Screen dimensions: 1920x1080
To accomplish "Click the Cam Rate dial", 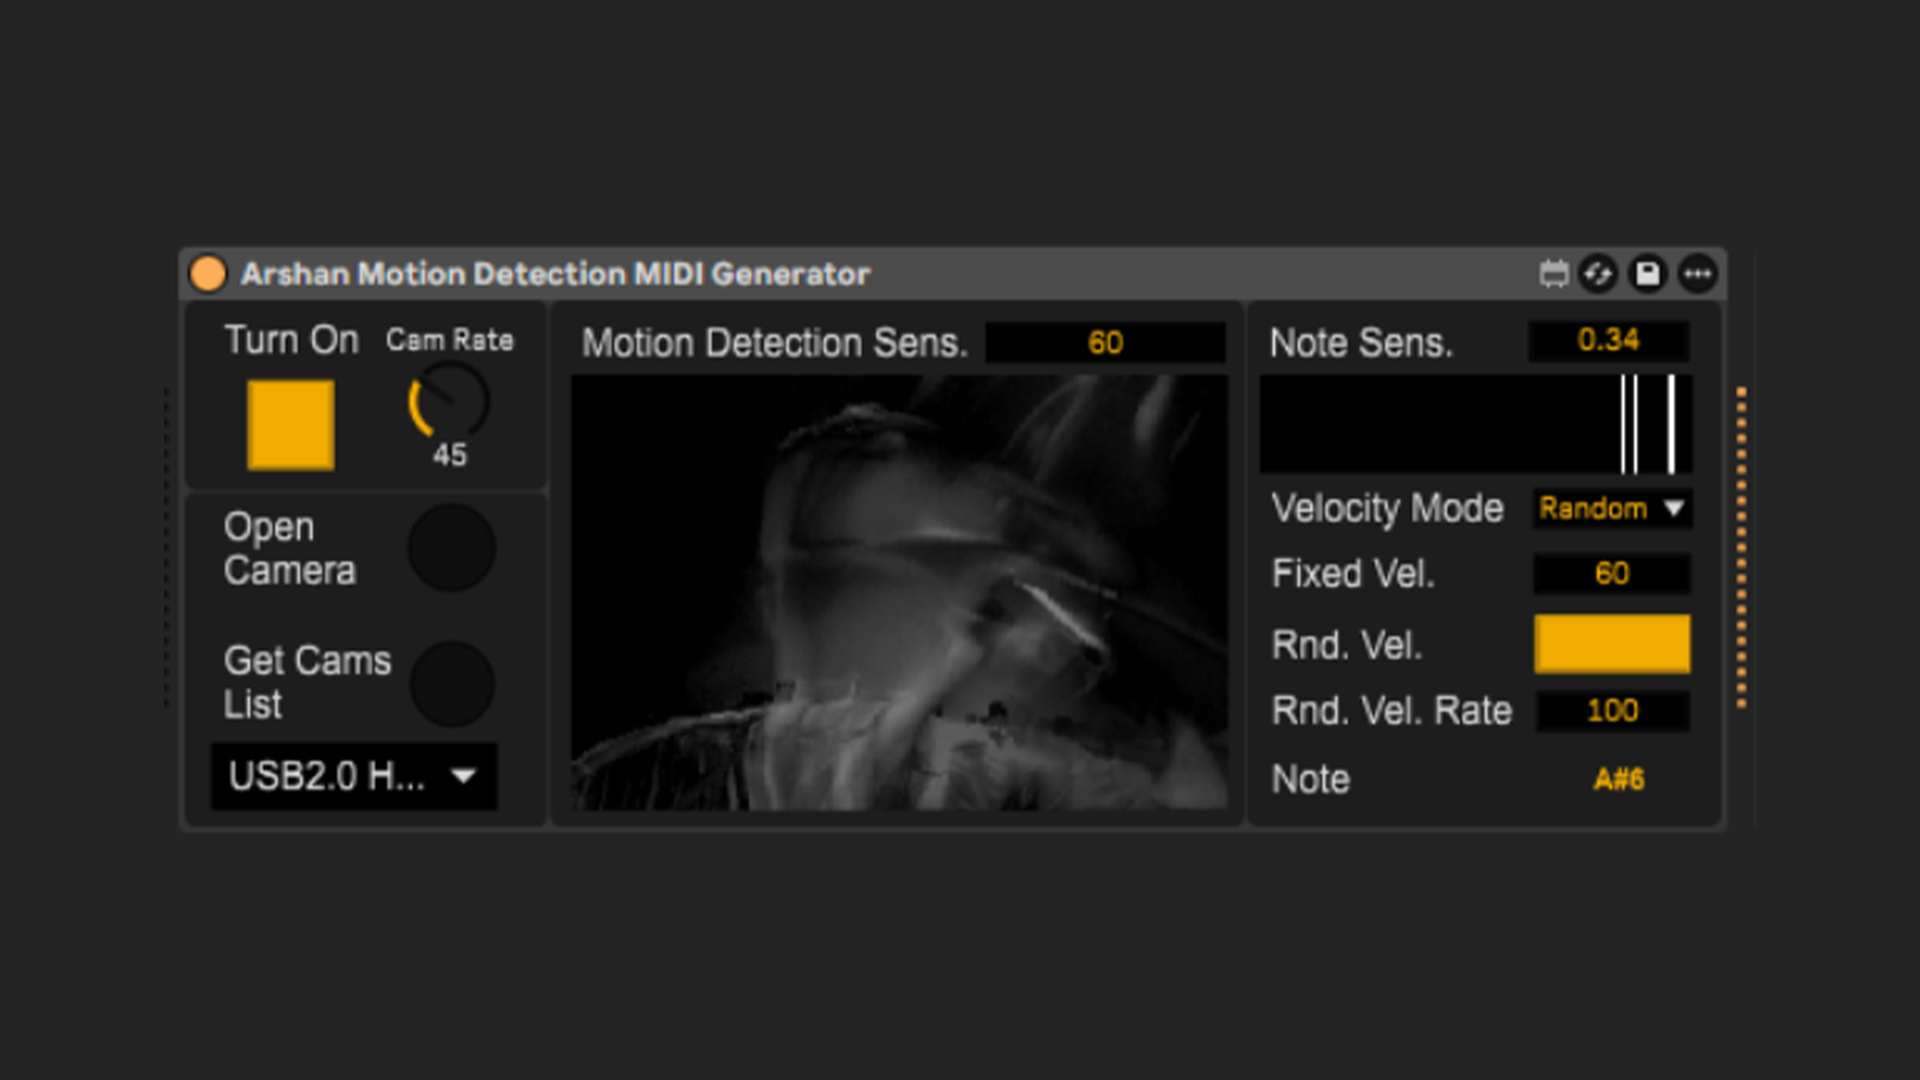I will tap(449, 402).
